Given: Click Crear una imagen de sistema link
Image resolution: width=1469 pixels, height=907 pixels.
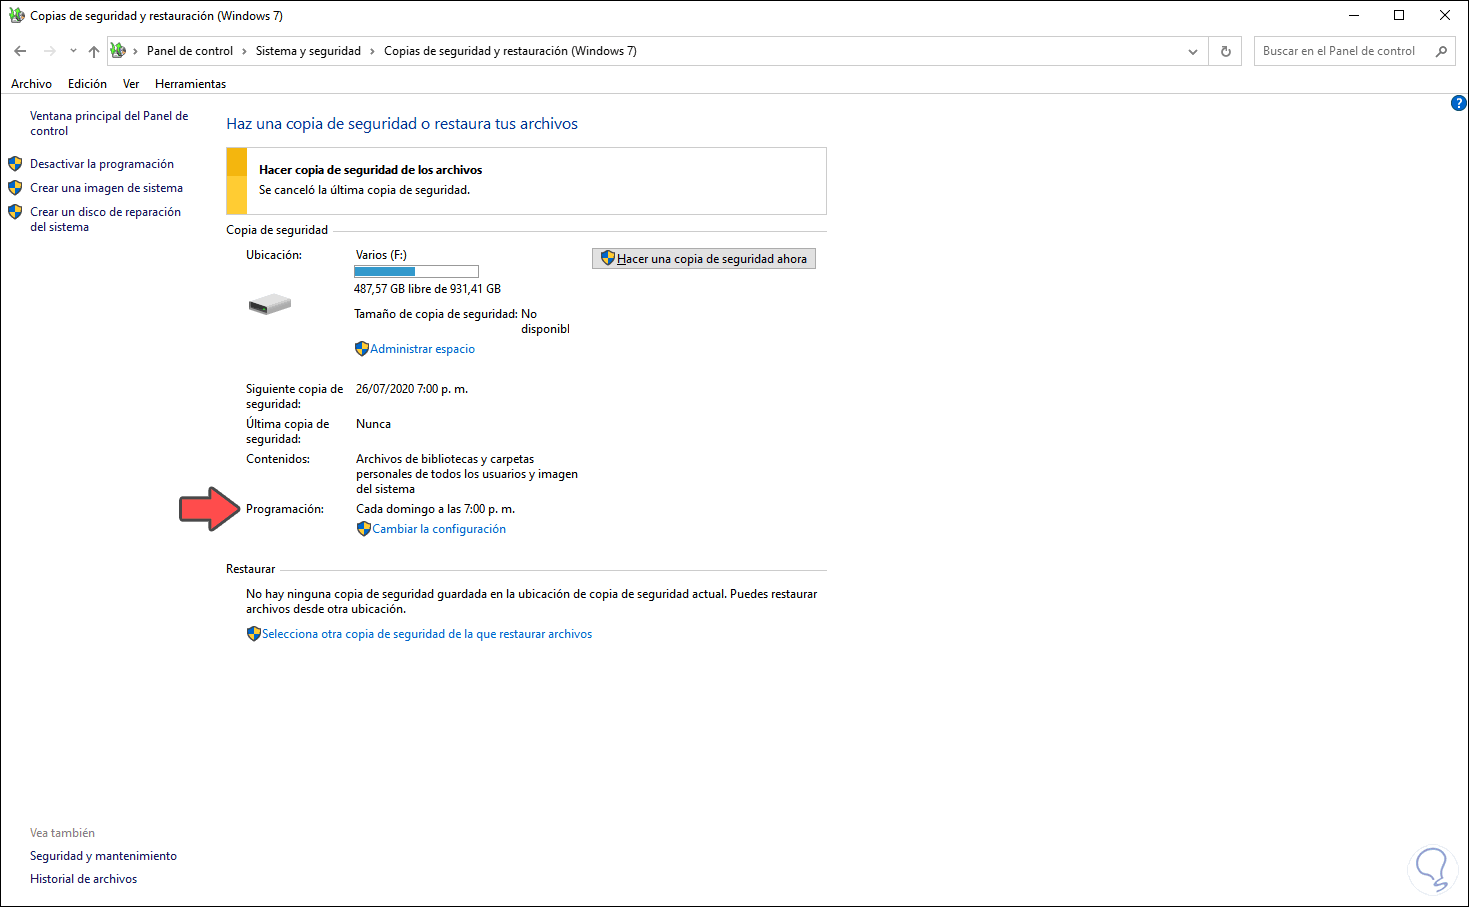Looking at the screenshot, I should click(x=106, y=188).
